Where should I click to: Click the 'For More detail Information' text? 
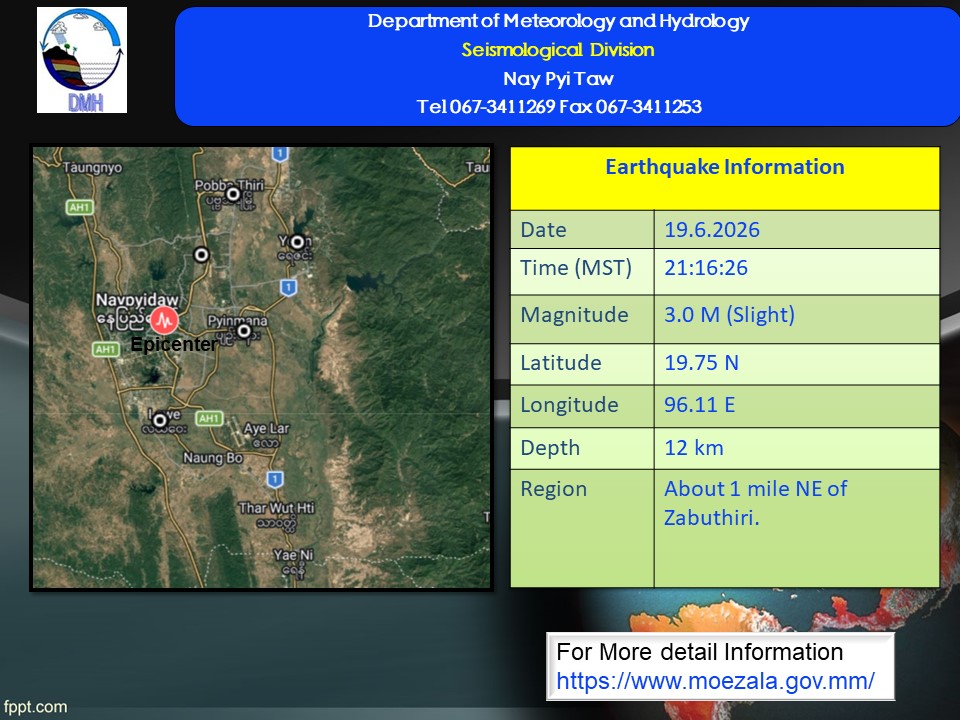click(x=699, y=652)
